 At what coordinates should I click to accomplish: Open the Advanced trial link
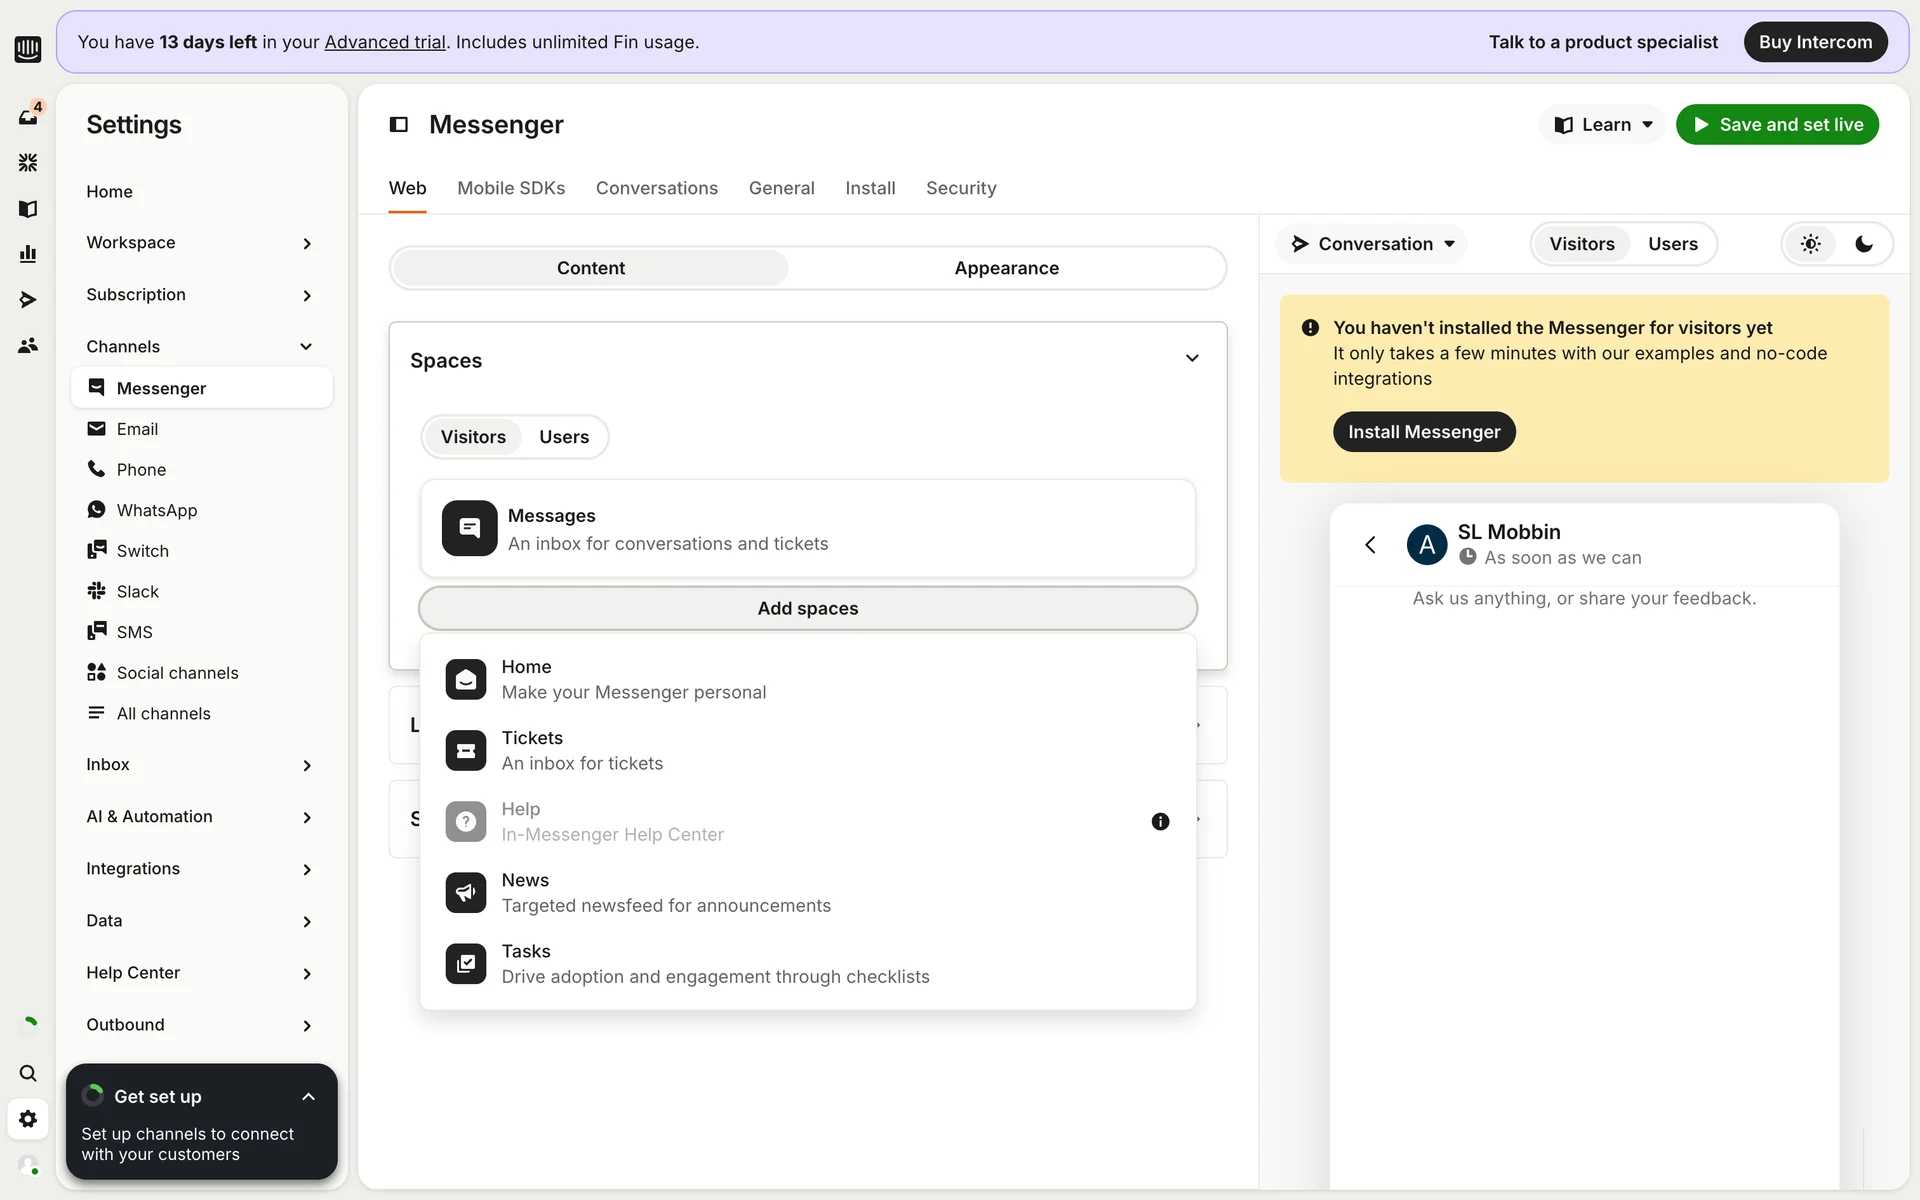(385, 42)
